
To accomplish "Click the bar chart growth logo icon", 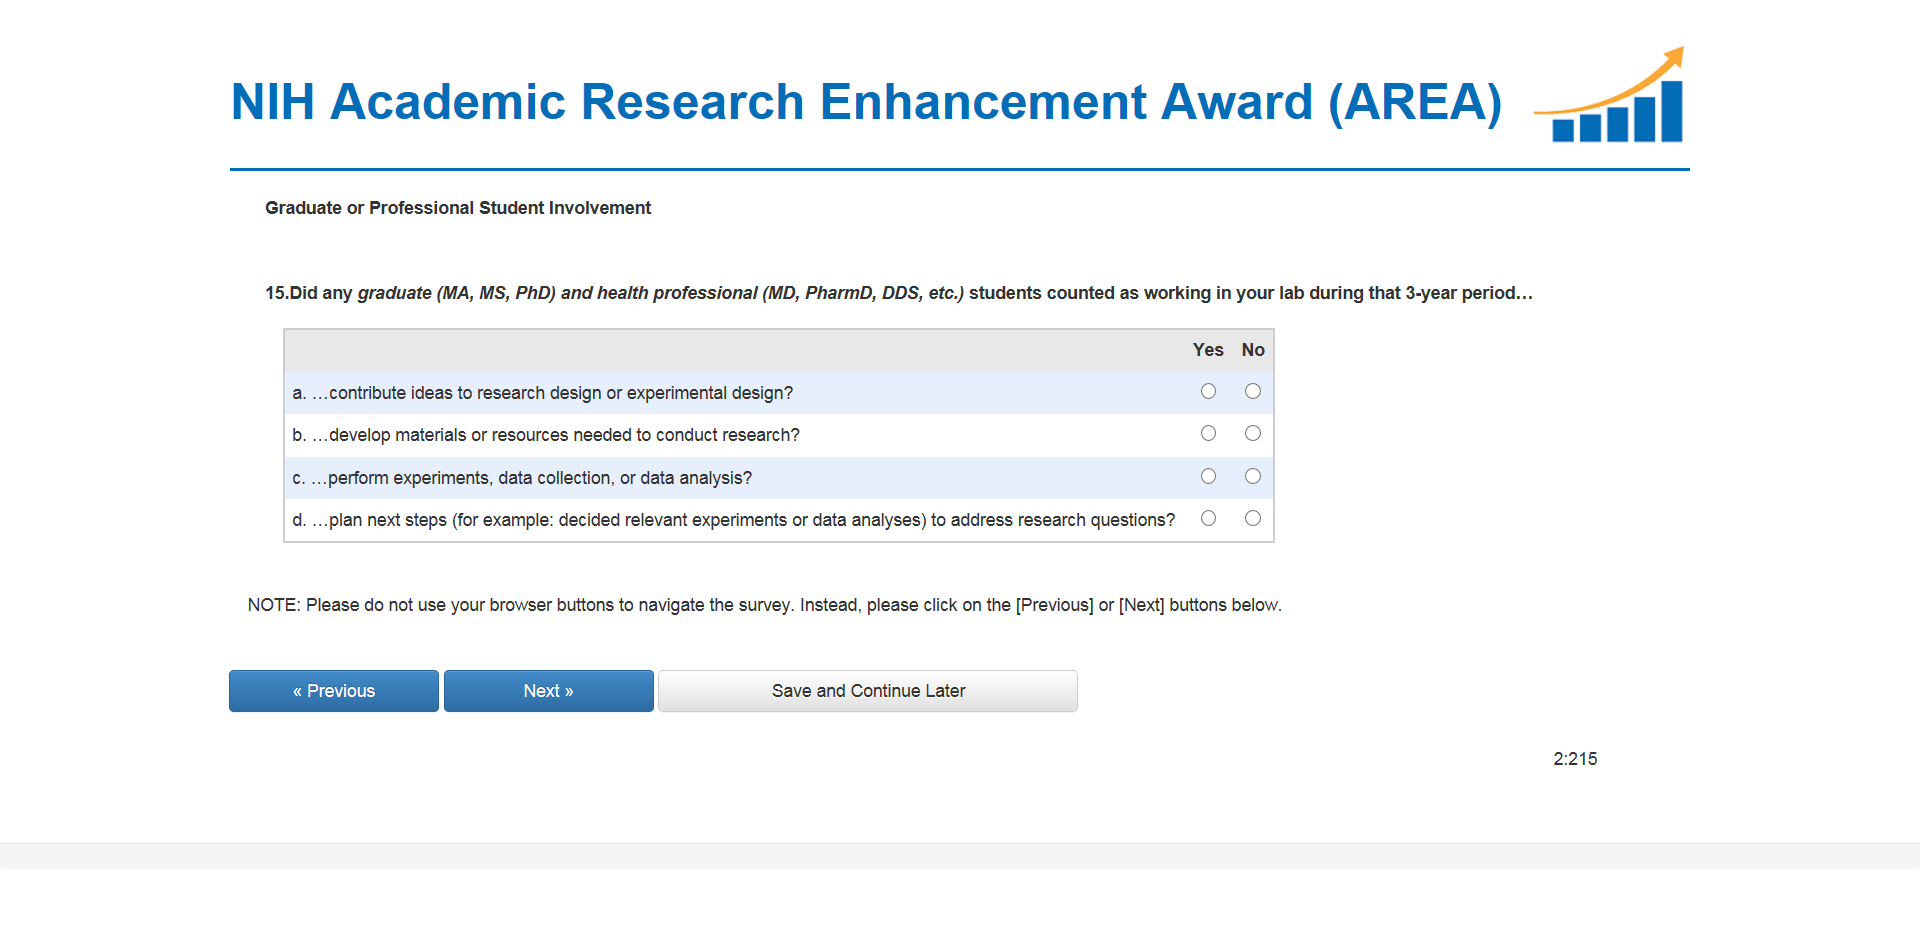I will coord(1612,98).
